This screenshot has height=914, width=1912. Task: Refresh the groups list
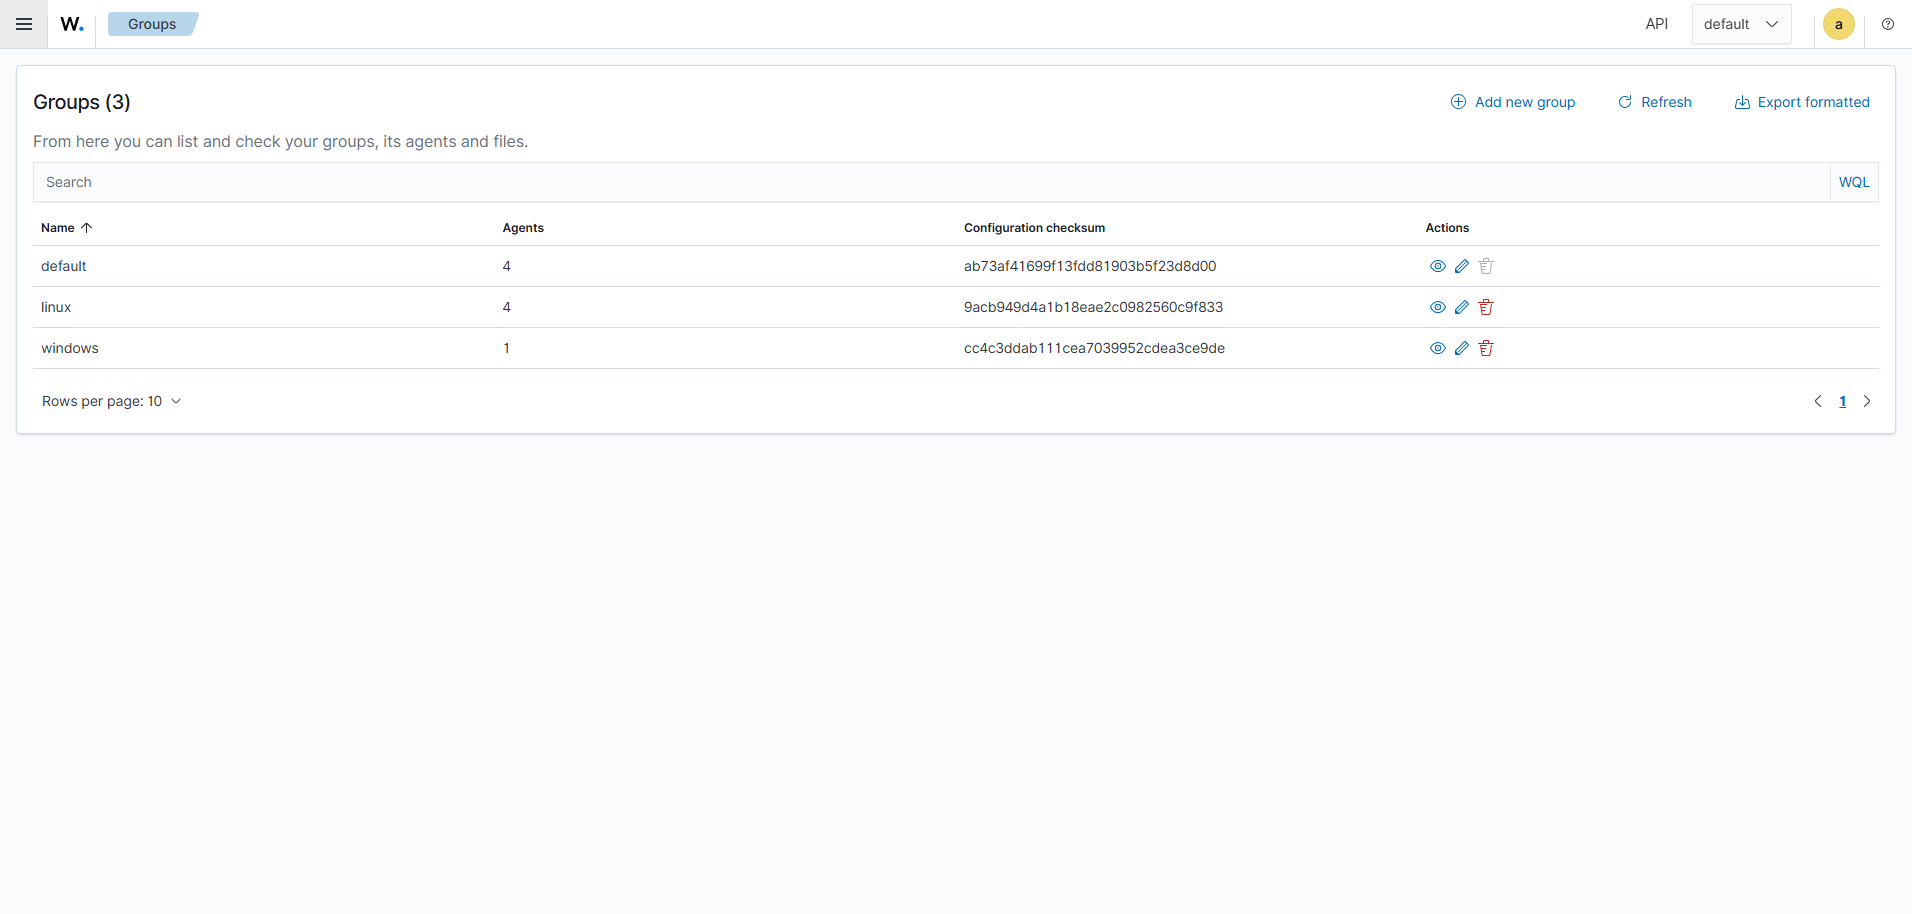[1655, 102]
